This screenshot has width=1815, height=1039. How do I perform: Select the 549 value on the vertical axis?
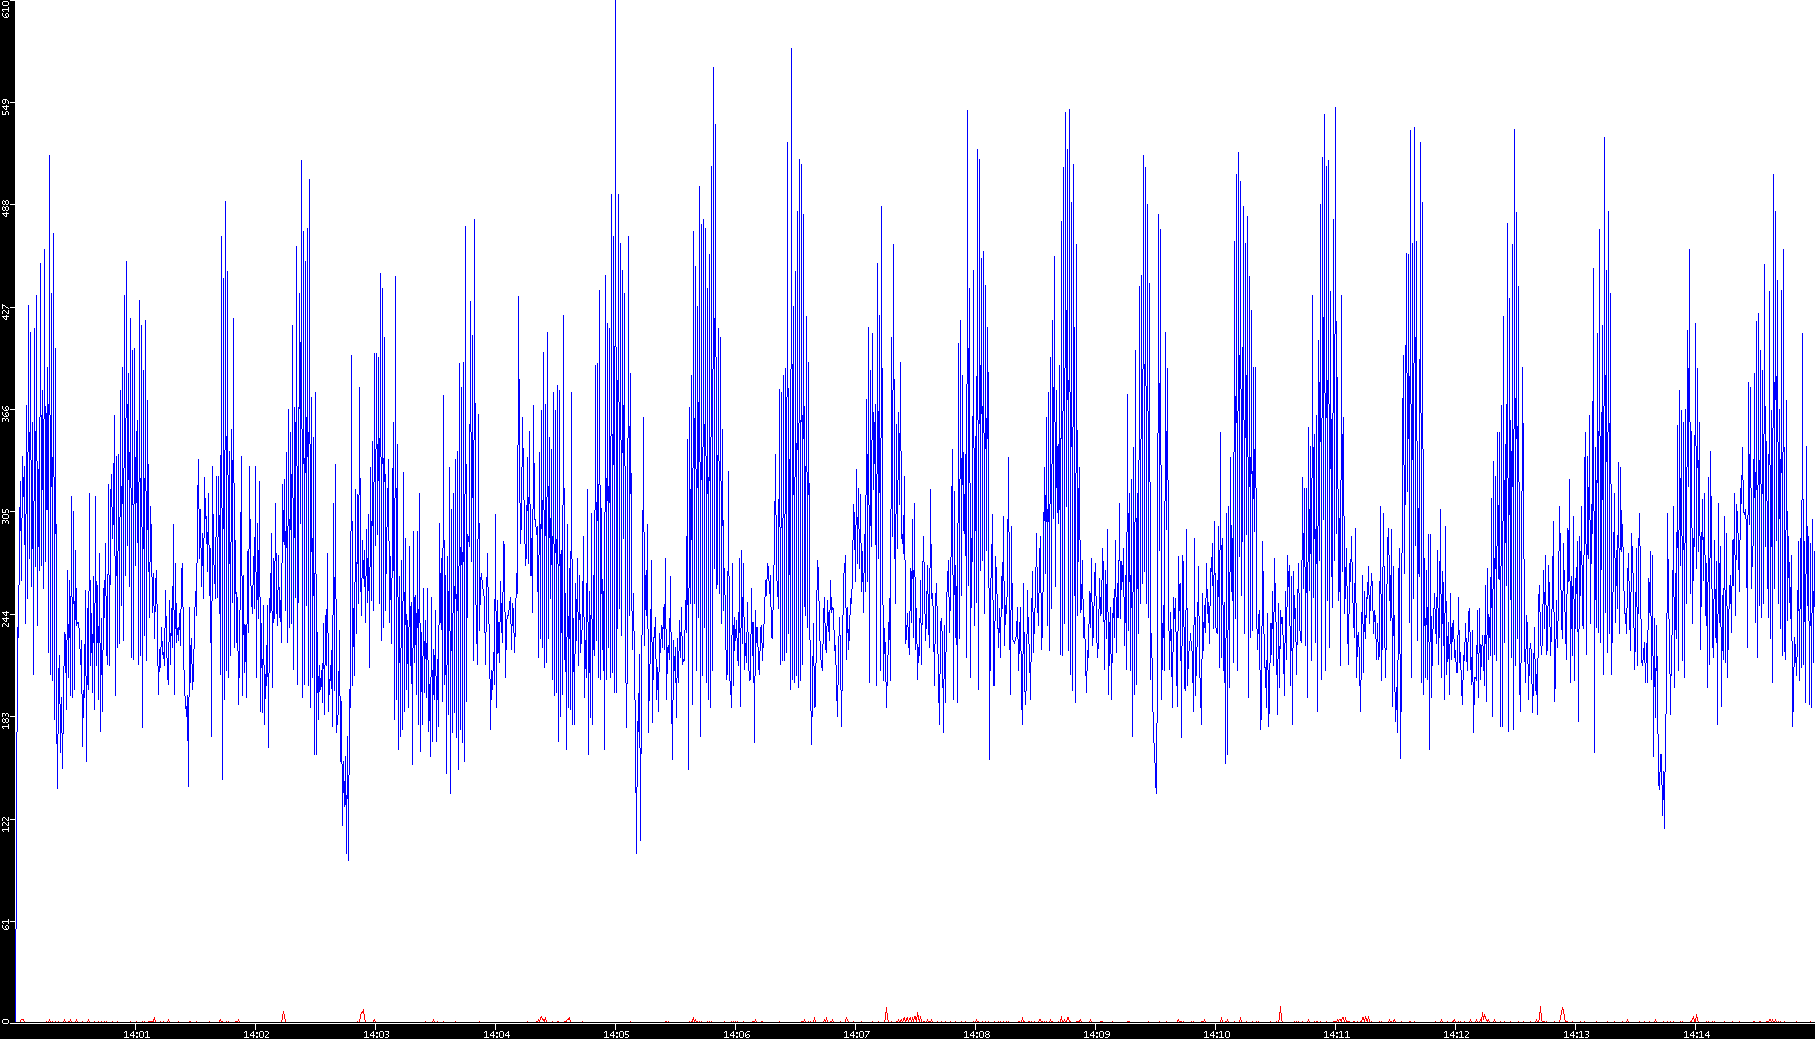coord(7,106)
